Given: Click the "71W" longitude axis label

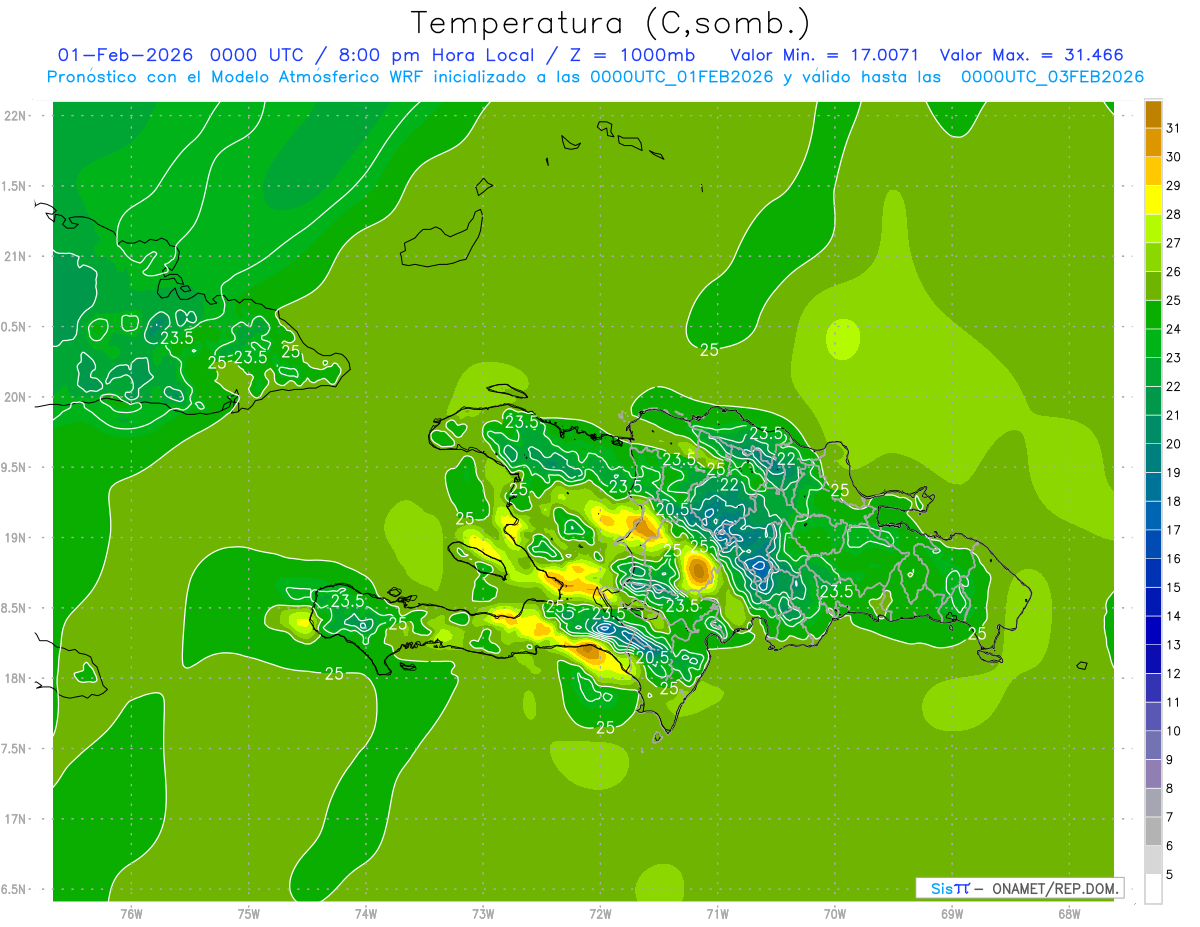Looking at the screenshot, I should point(718,912).
